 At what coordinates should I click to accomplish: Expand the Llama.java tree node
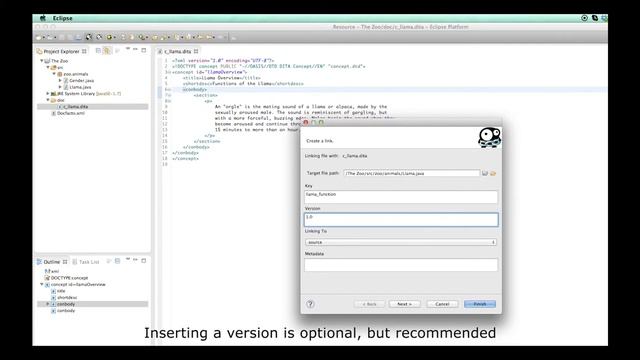60,87
